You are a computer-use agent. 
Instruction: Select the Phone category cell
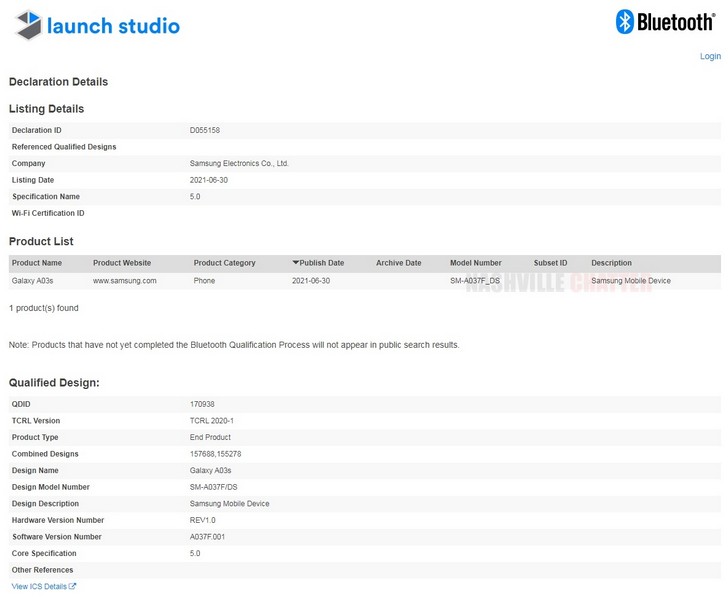coord(204,281)
